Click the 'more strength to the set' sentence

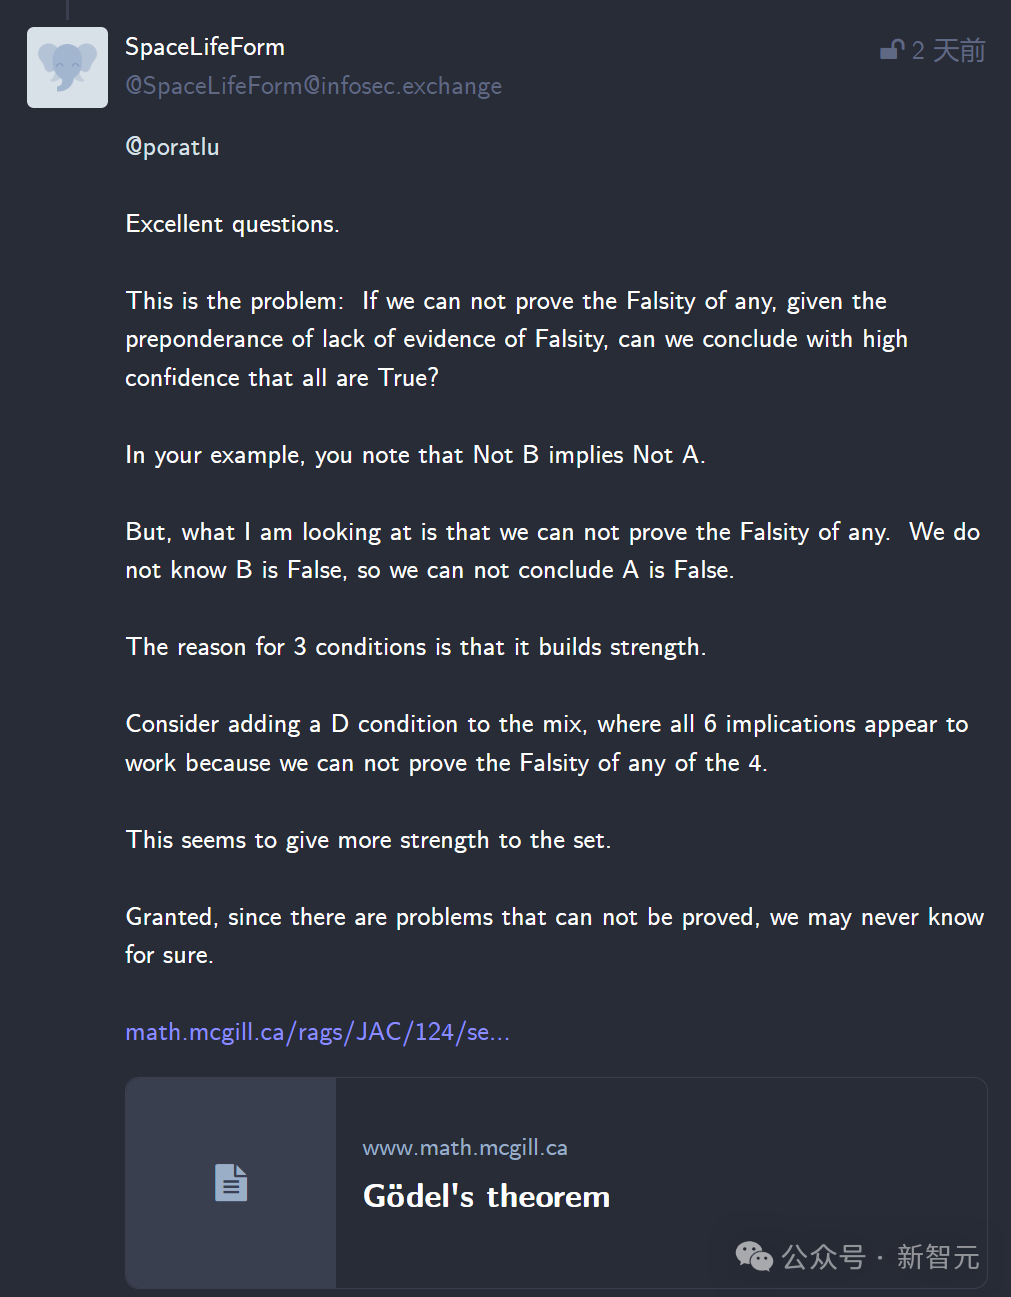click(x=368, y=840)
